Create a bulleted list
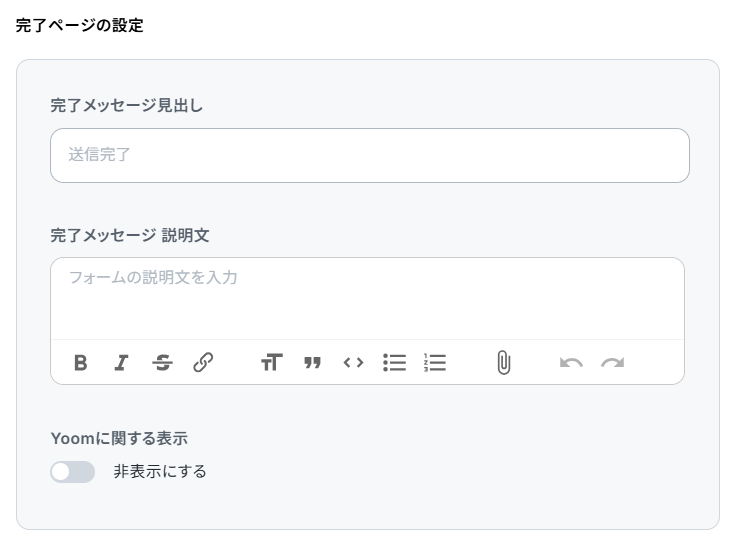Screen dimensions: 738x545 394,362
